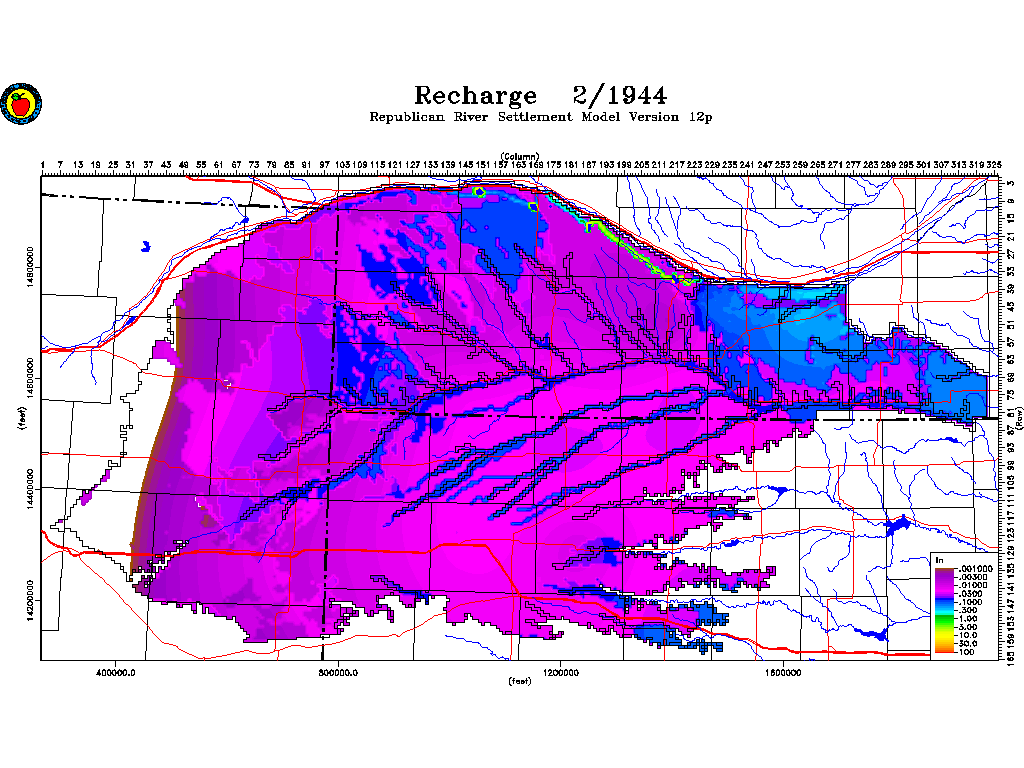
Task: Click the legend value '10.0'
Action: point(967,635)
